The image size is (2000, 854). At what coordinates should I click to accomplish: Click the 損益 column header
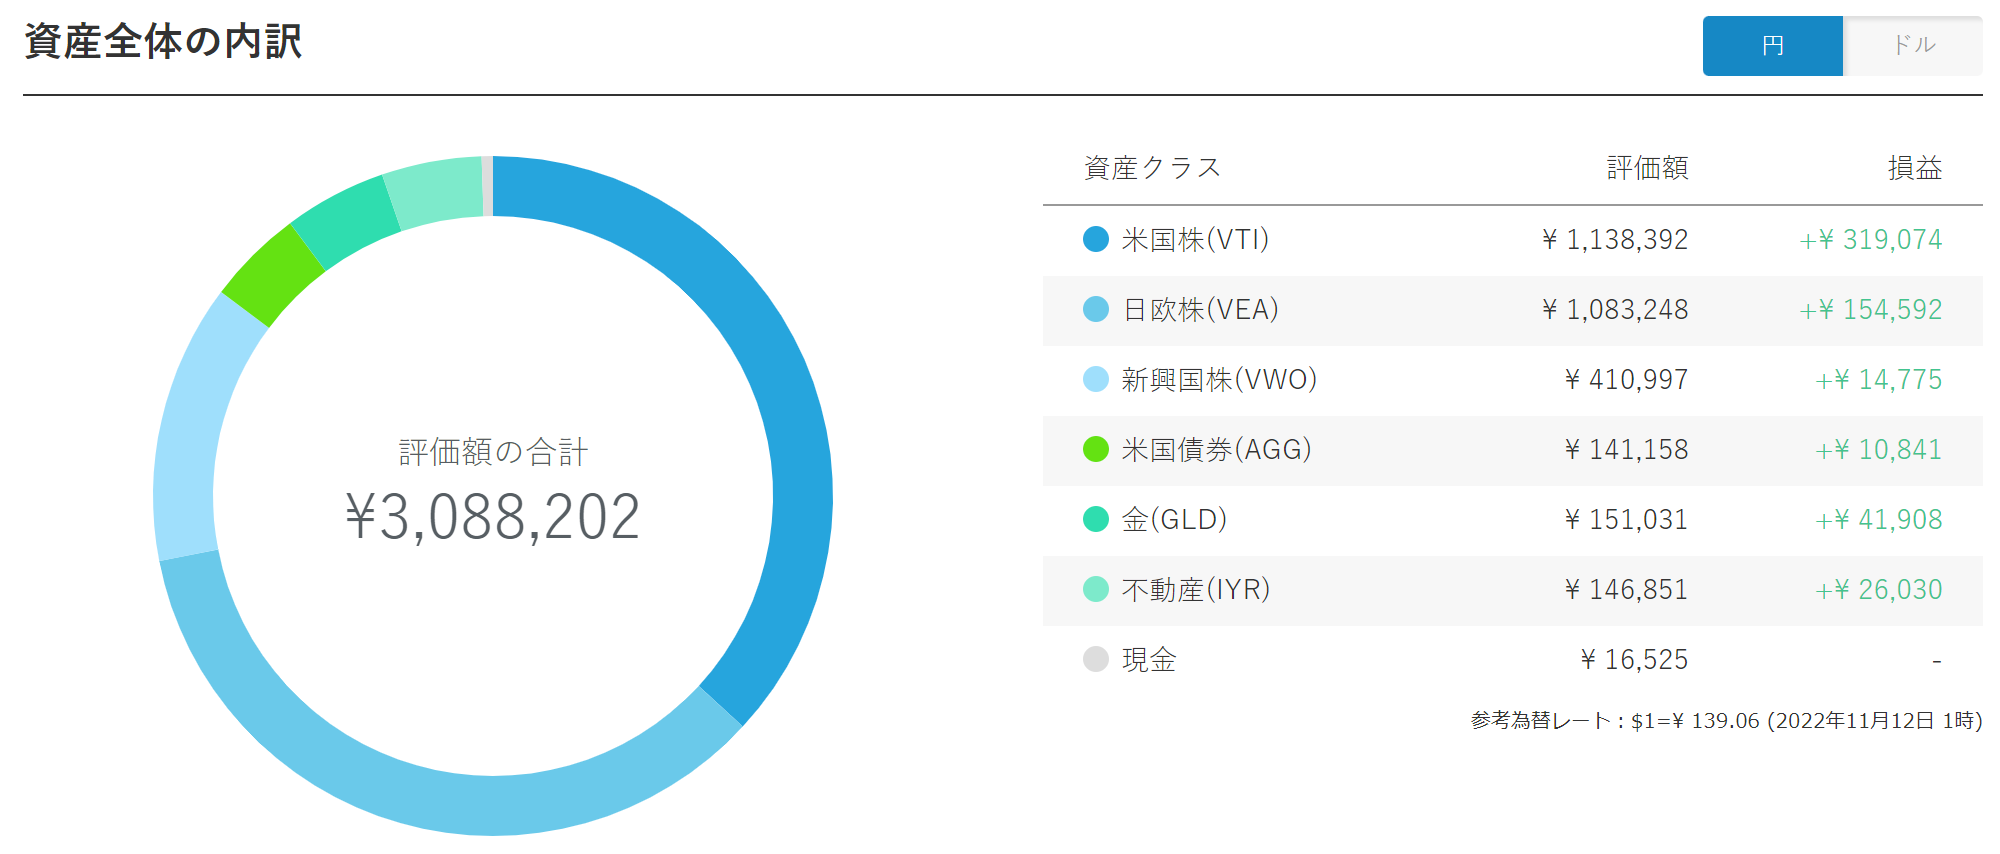point(1914,168)
